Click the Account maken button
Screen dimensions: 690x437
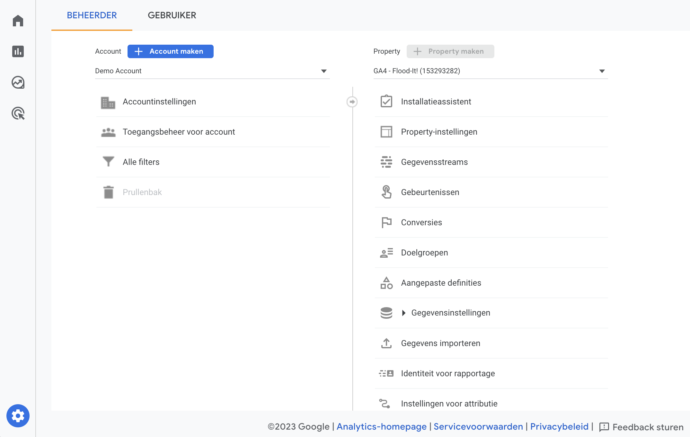pyautogui.click(x=170, y=51)
